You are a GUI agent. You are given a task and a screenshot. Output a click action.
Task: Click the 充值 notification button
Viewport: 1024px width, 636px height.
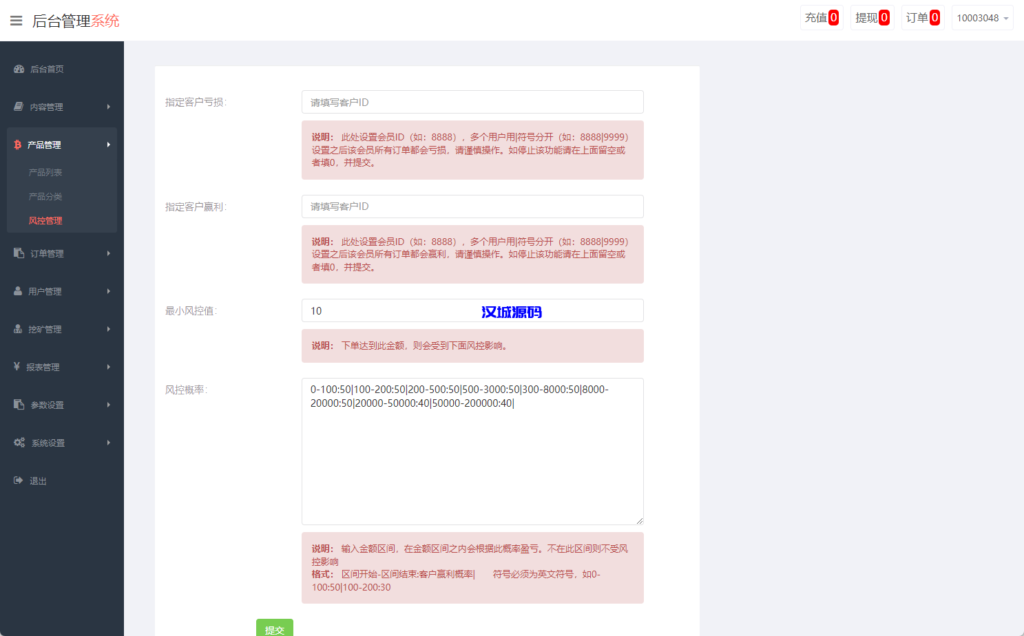(x=821, y=18)
